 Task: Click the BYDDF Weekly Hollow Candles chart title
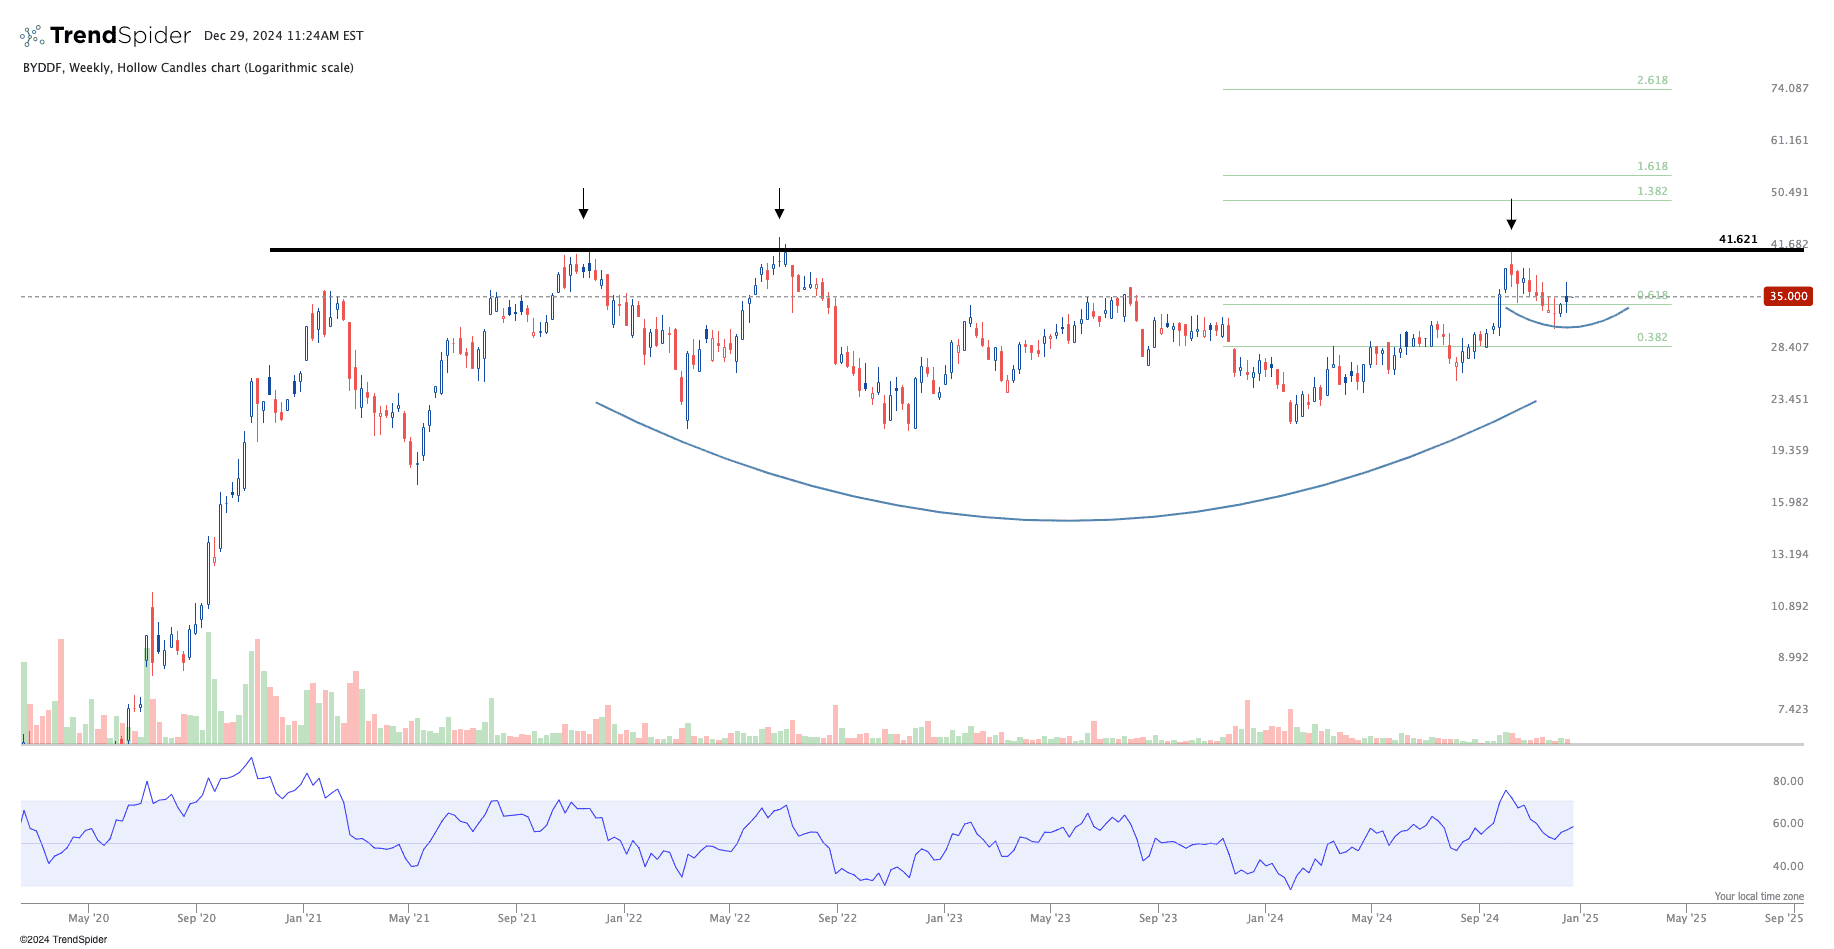pos(188,68)
